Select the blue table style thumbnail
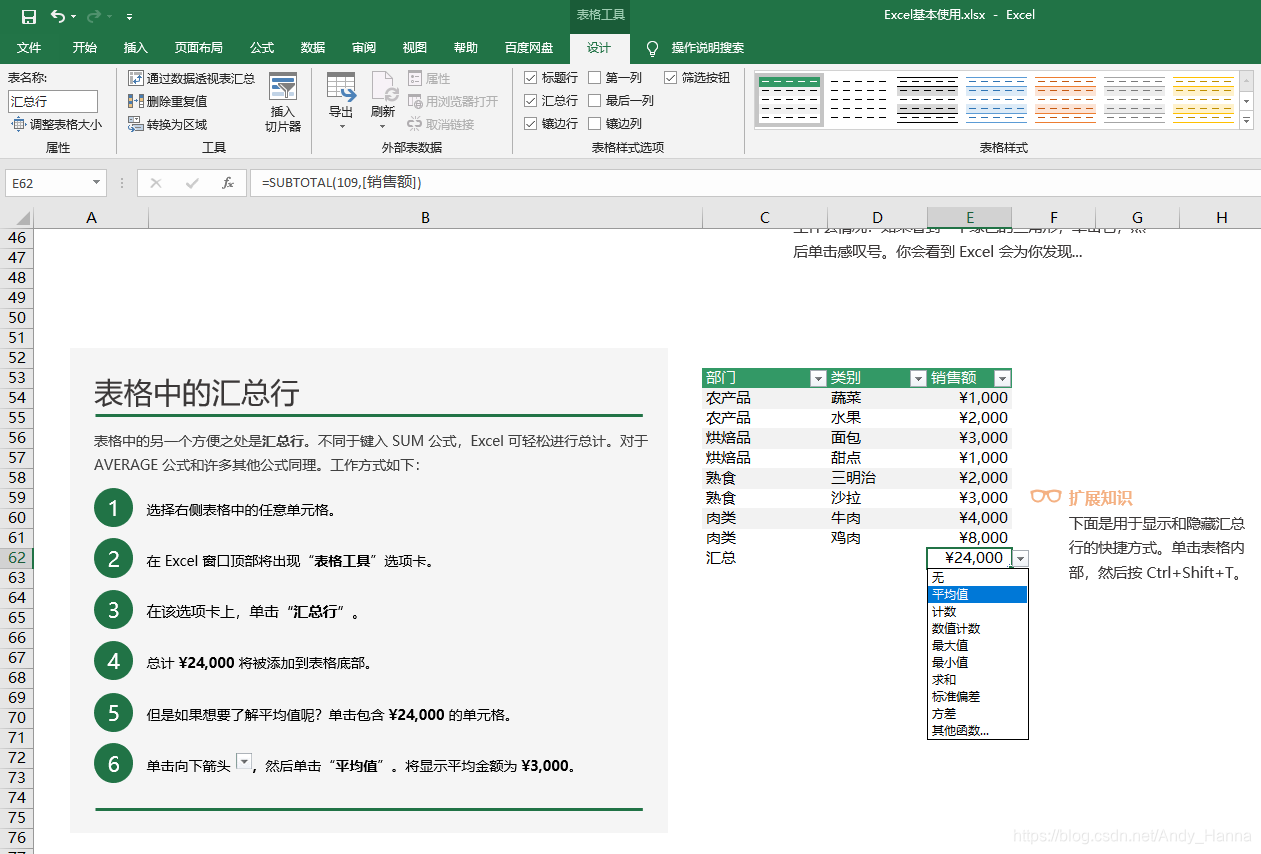Viewport: 1261px width, 854px height. point(996,99)
